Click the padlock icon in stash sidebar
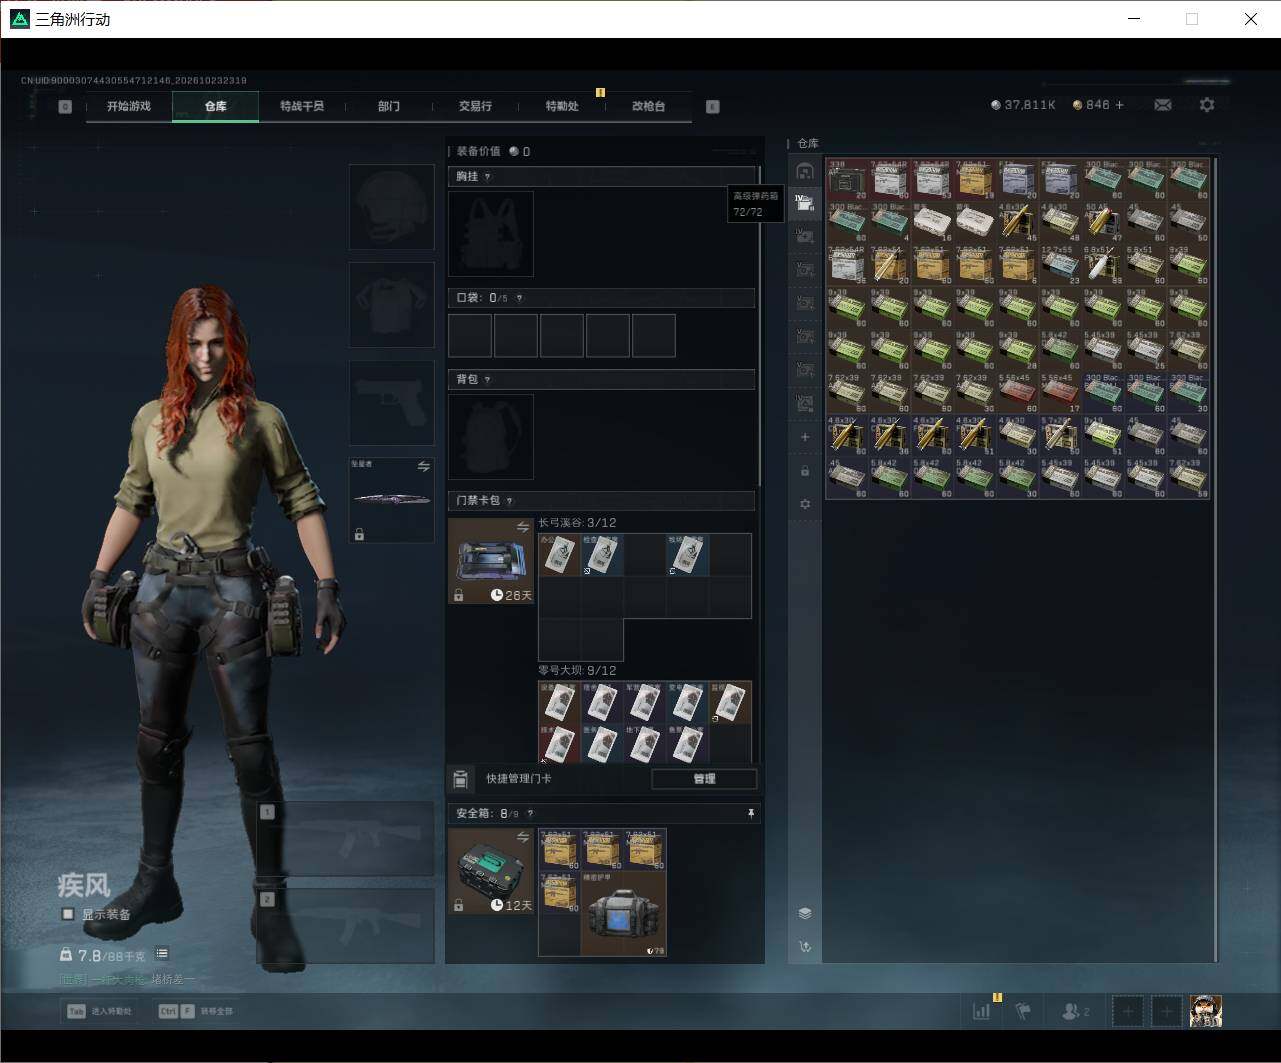Viewport: 1281px width, 1063px height. (805, 471)
